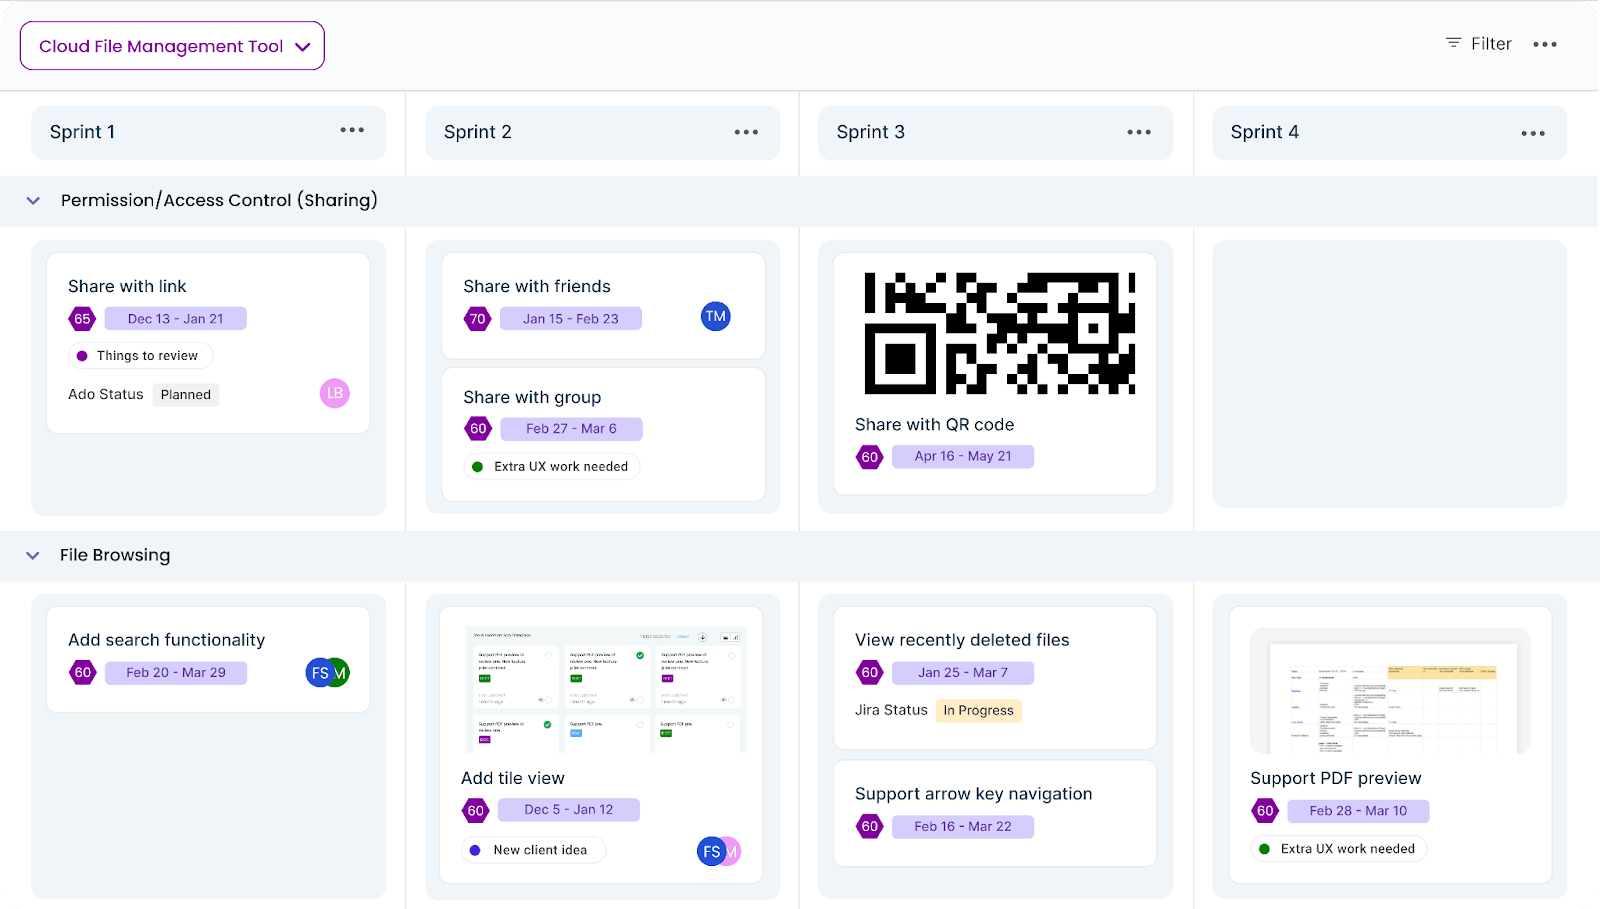The image size is (1600, 909).
Task: Click TM avatar on Share with friends card
Action: click(716, 316)
